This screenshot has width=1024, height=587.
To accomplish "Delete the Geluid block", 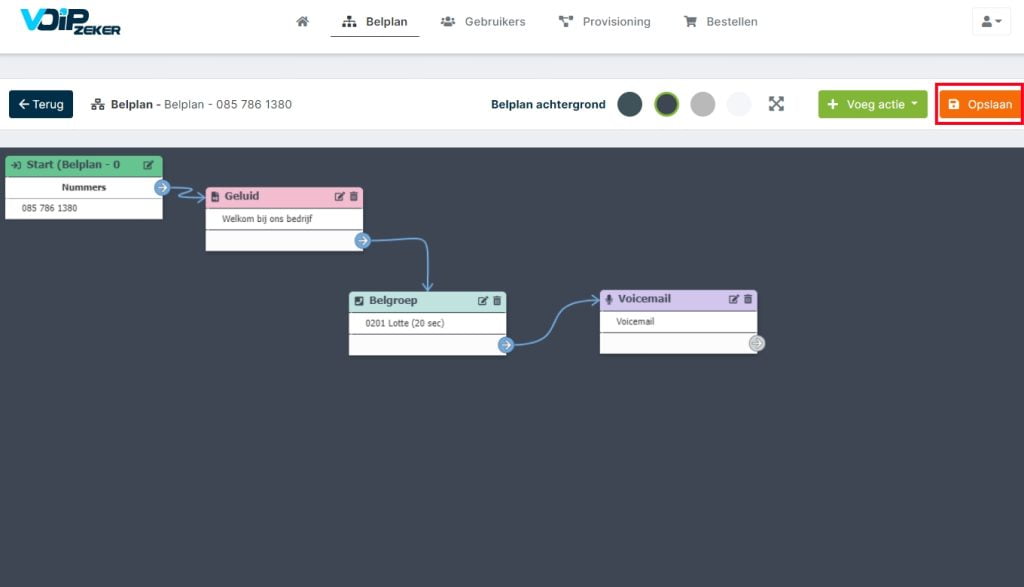I will [x=354, y=197].
